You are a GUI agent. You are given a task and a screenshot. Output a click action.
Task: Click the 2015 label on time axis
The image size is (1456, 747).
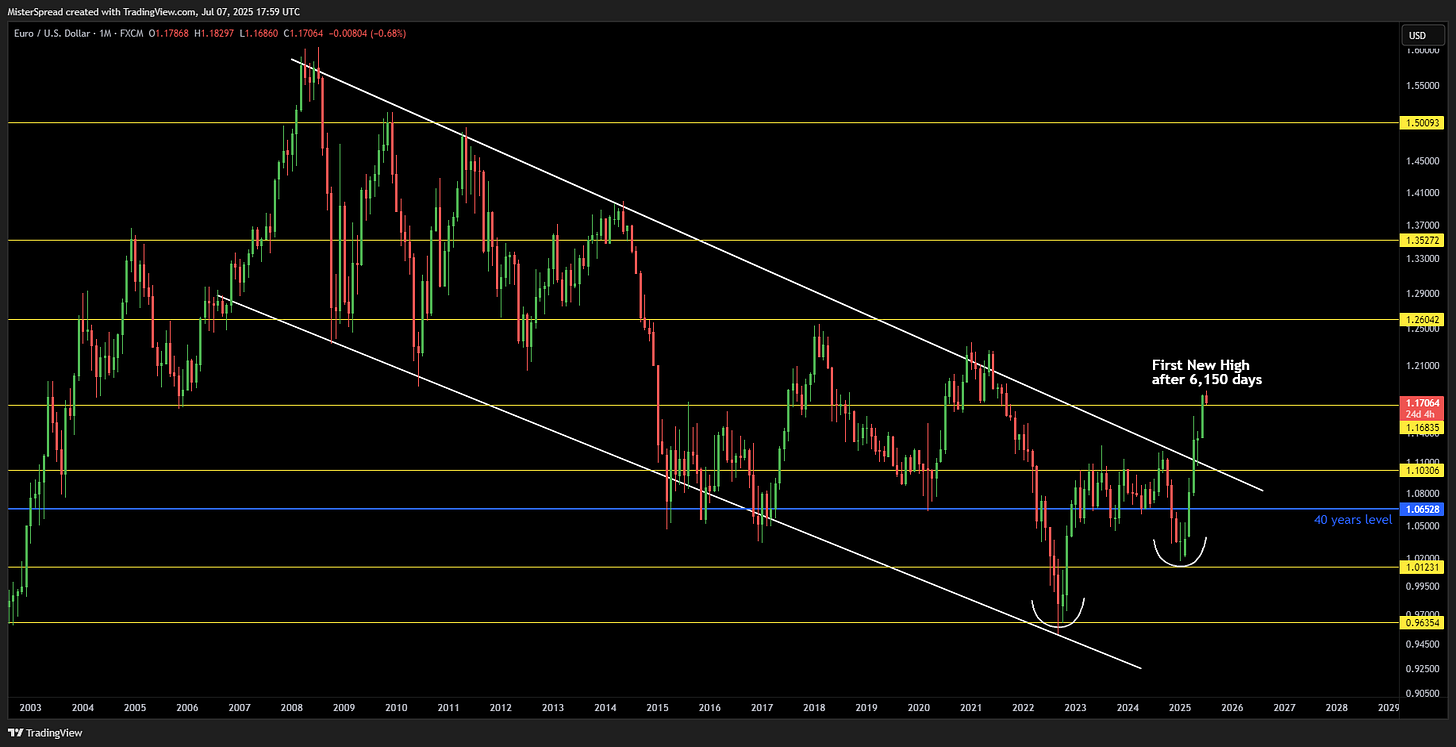658,707
